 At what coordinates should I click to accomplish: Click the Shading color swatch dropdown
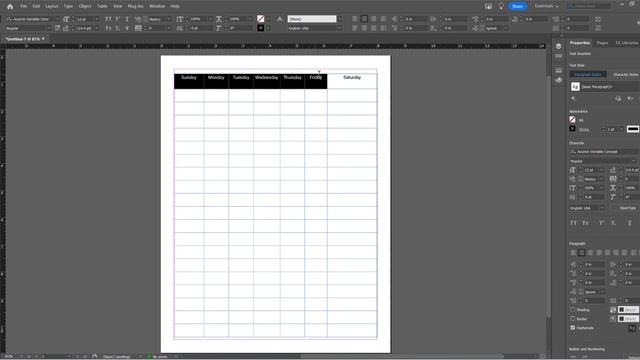click(628, 310)
